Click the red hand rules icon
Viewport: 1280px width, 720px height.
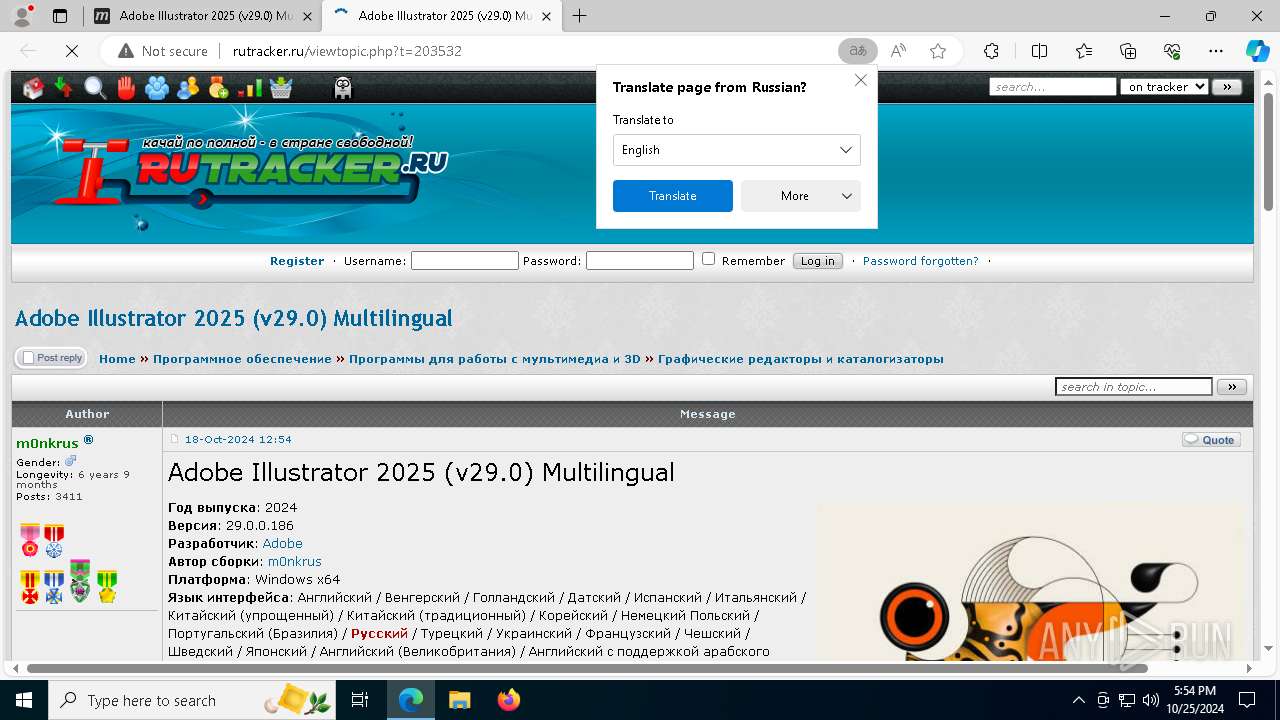pyautogui.click(x=126, y=88)
